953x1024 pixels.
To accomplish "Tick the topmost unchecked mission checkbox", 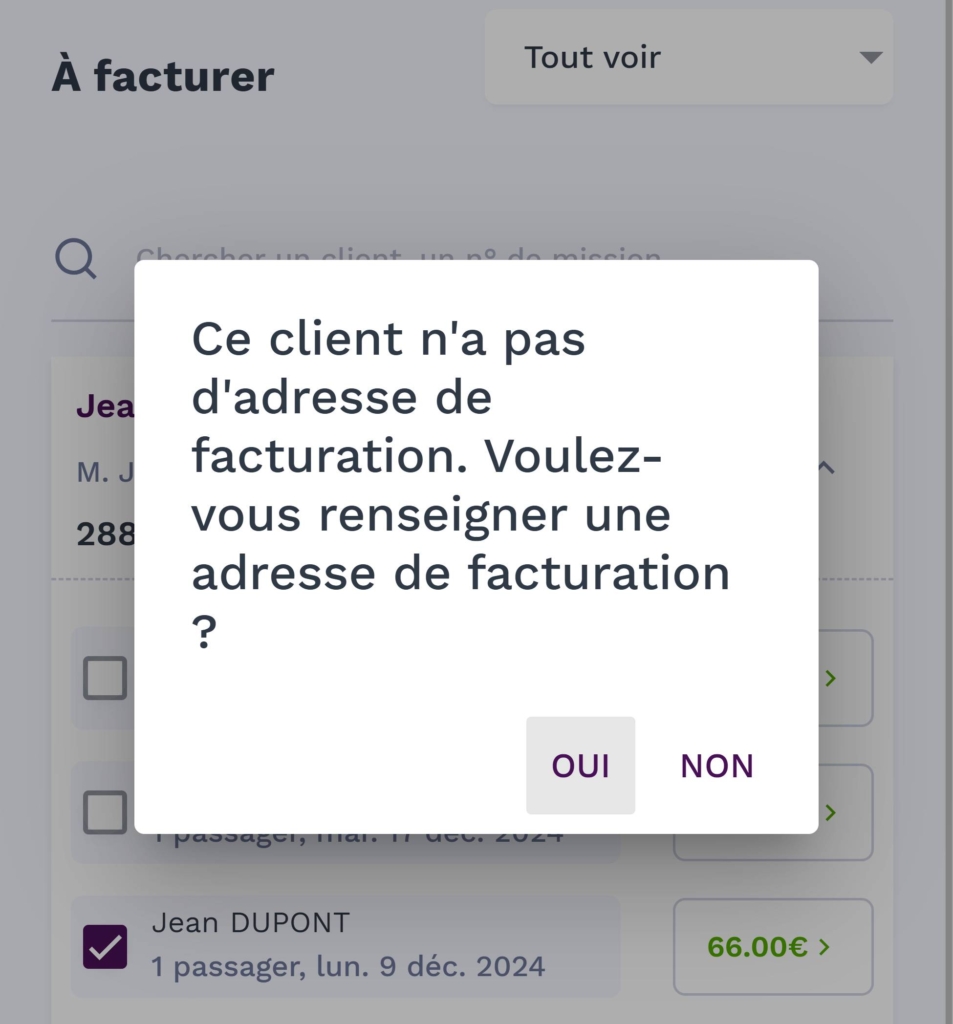I will click(105, 678).
